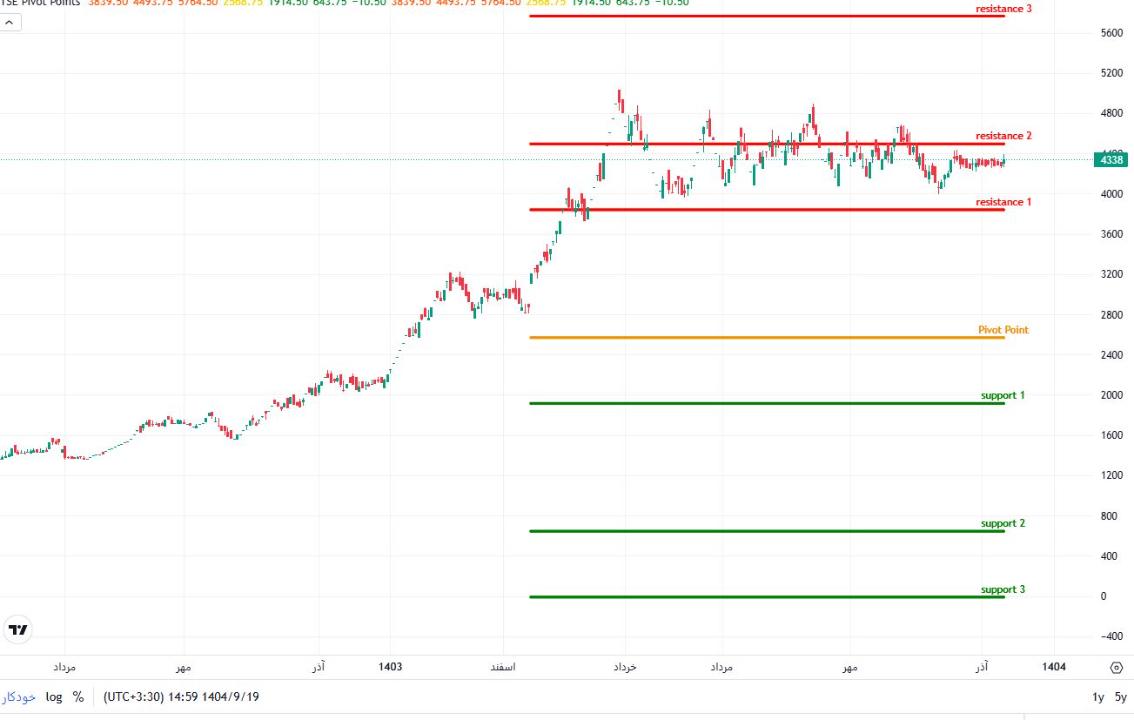Click the current price label 4338
This screenshot has height=720, width=1134.
point(1111,160)
